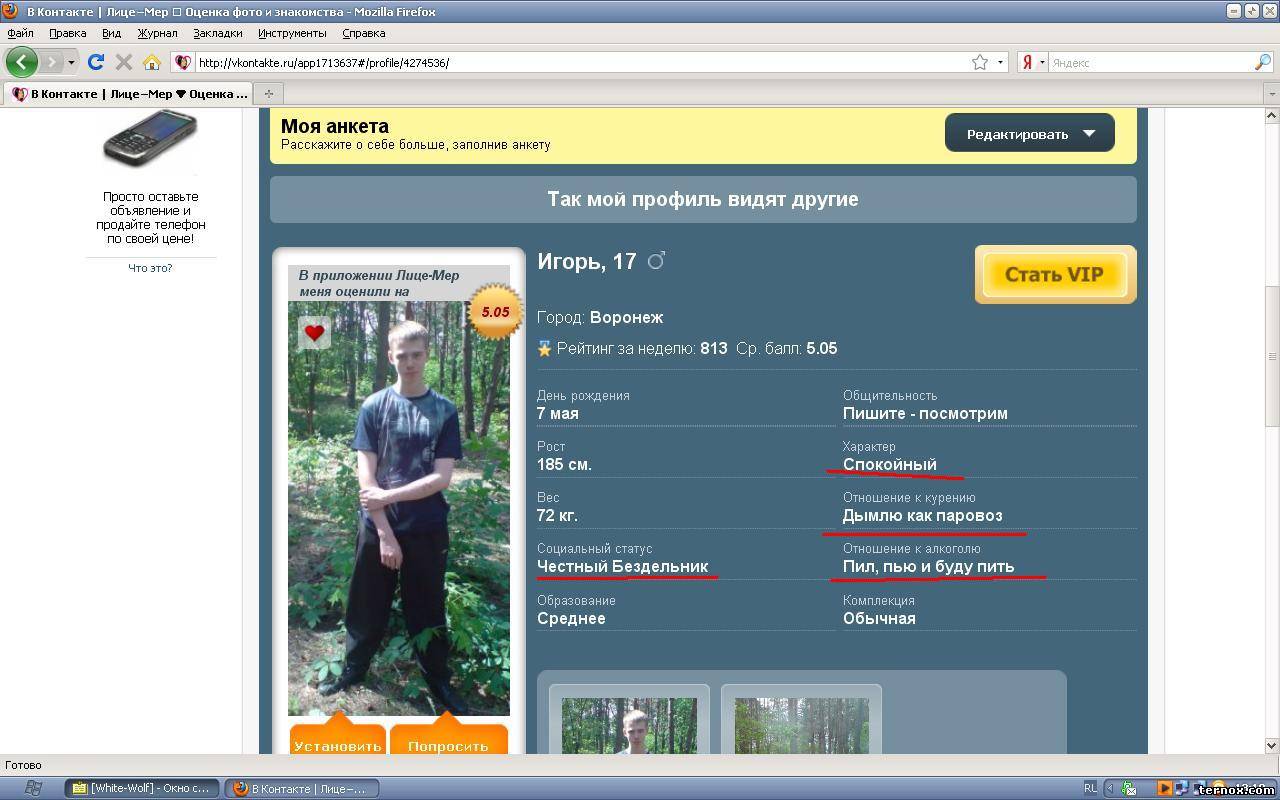Viewport: 1280px width, 800px height.
Task: Click the scrollbar down arrow
Action: [1272, 745]
